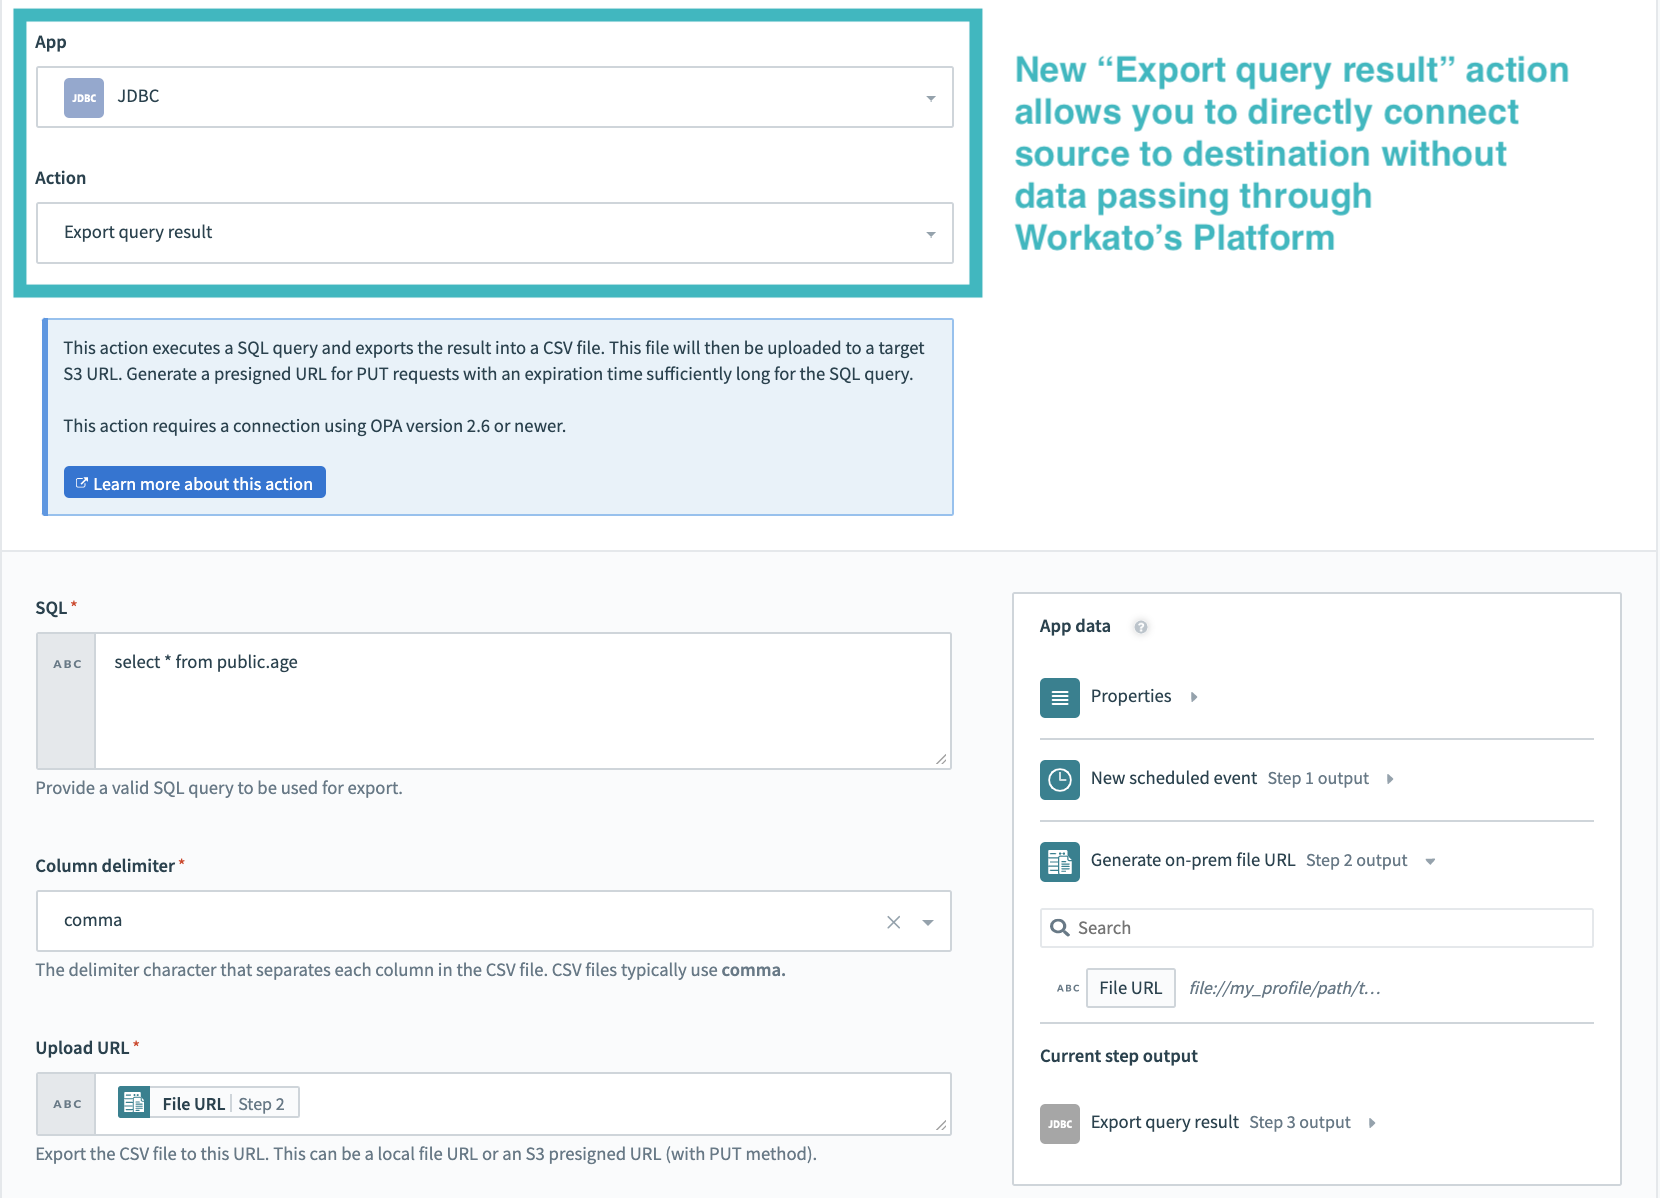
Task: Clear the comma column delimiter selection
Action: (894, 922)
